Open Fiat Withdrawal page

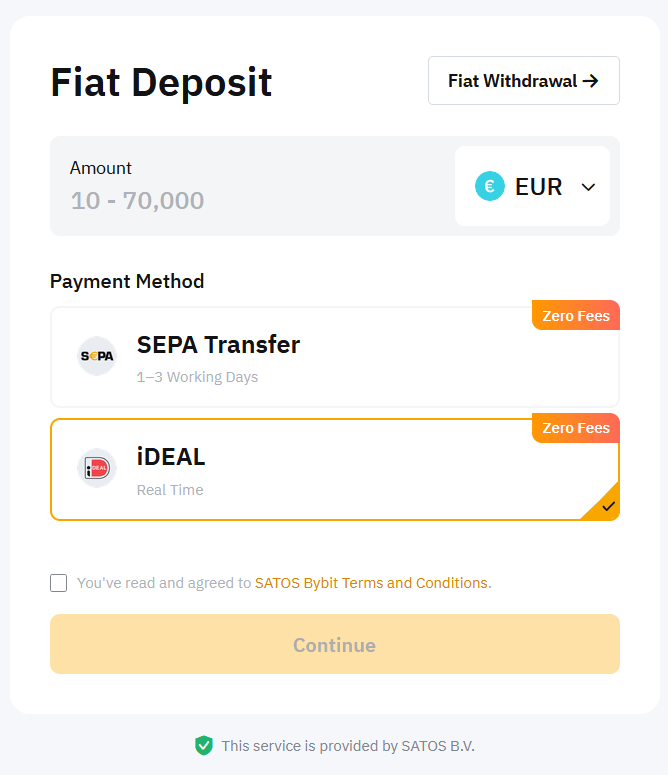523,81
